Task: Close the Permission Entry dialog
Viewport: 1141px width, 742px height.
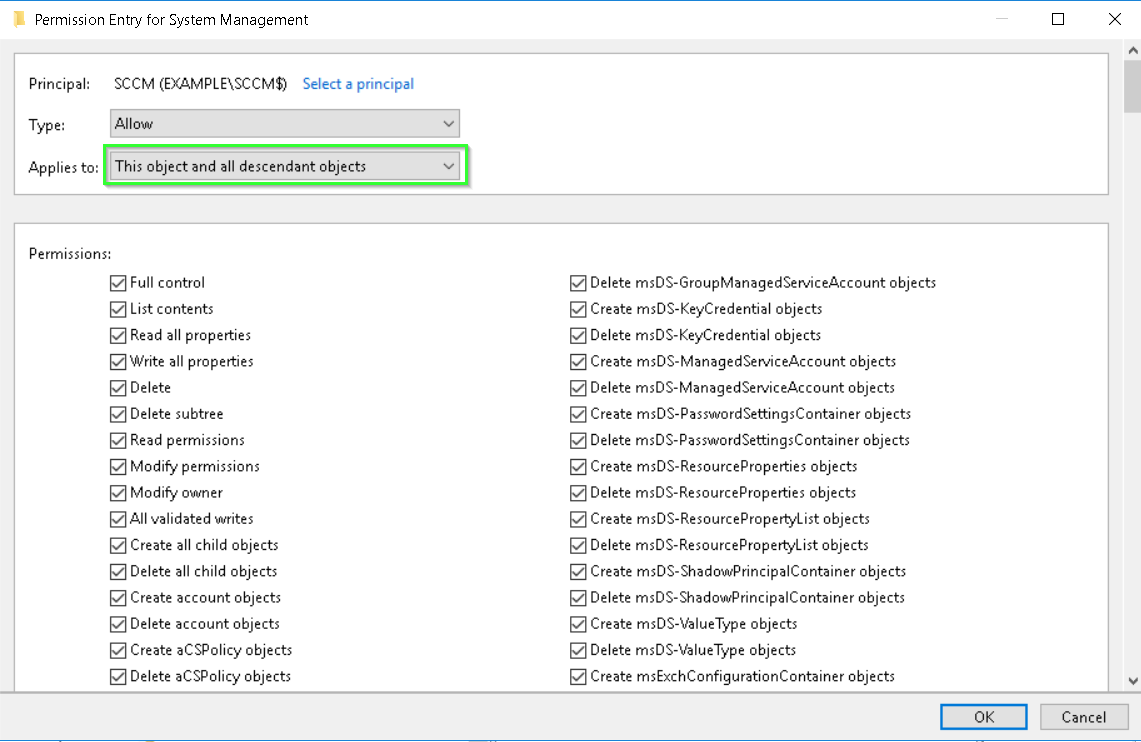Action: pyautogui.click(x=1114, y=19)
